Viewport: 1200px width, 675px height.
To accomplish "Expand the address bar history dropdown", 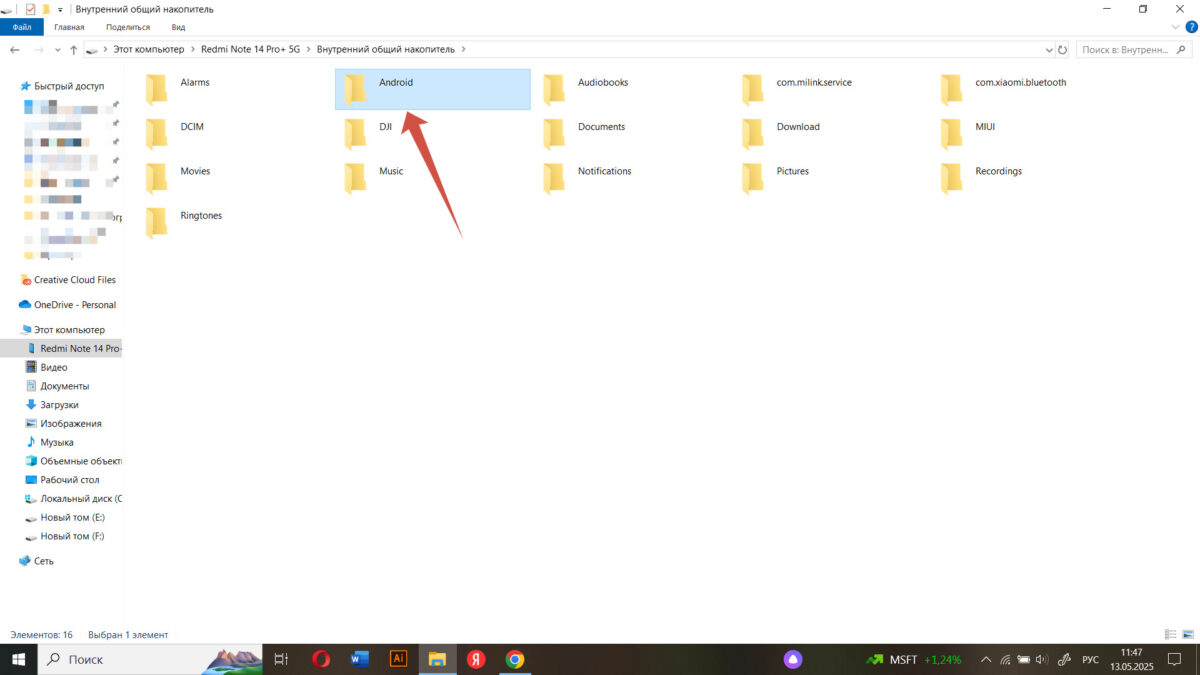I will tap(1047, 49).
